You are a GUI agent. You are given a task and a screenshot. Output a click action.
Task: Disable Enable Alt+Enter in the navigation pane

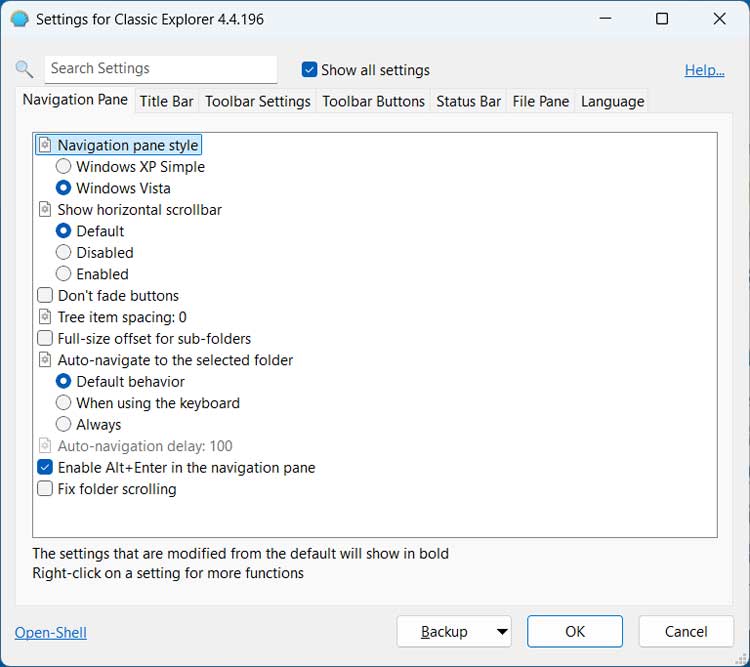pos(45,467)
